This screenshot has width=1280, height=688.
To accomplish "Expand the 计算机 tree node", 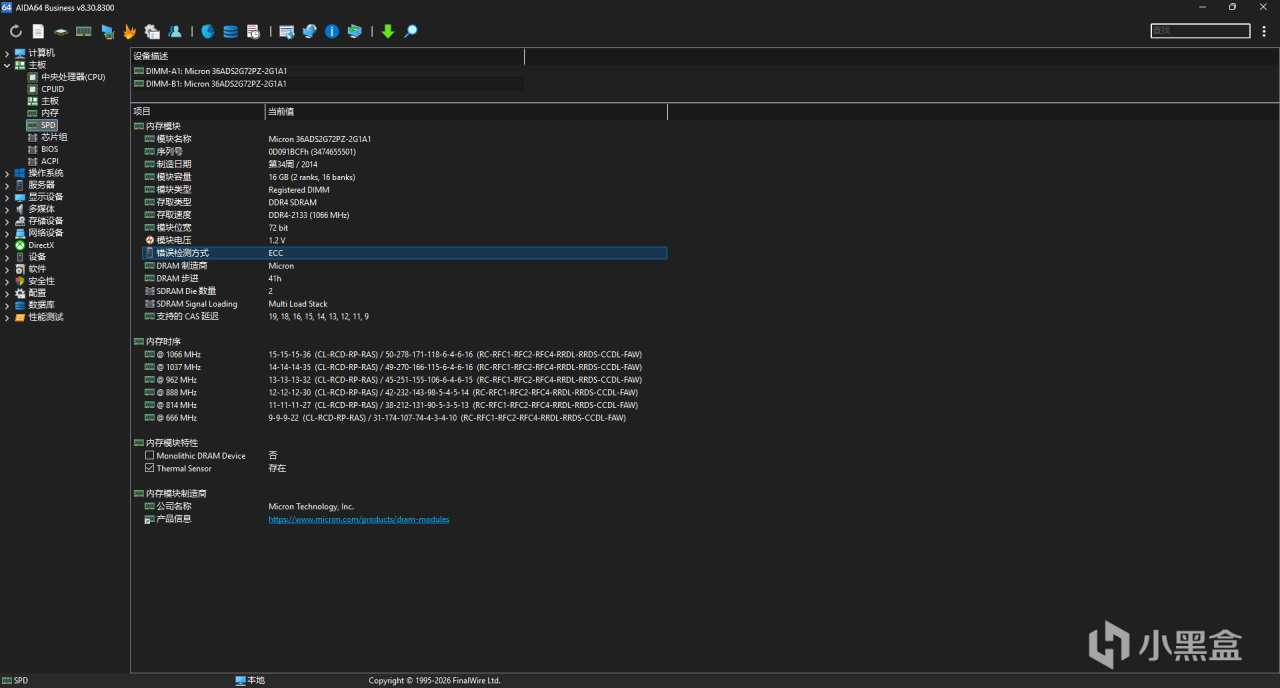I will tap(7, 53).
